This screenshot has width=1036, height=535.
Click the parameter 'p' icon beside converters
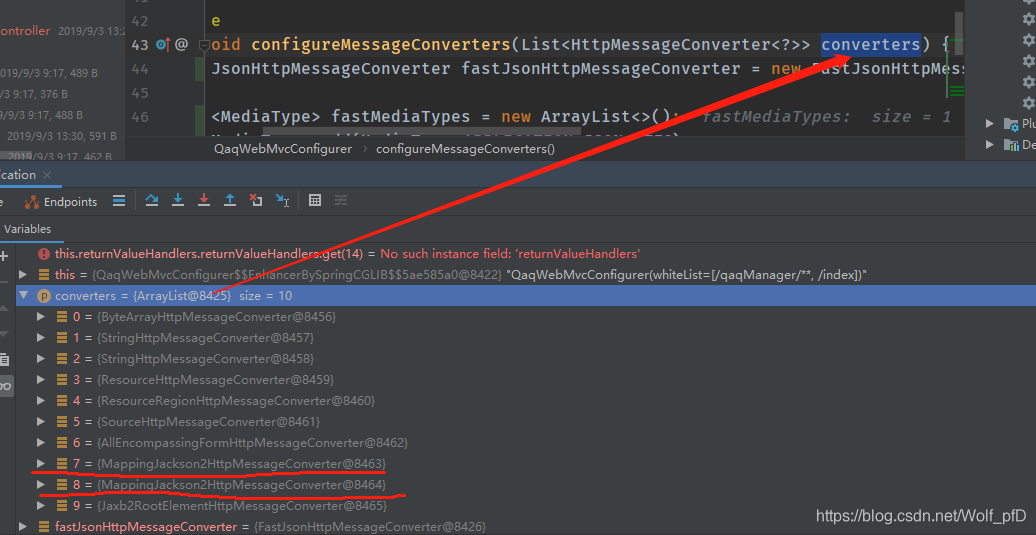44,296
